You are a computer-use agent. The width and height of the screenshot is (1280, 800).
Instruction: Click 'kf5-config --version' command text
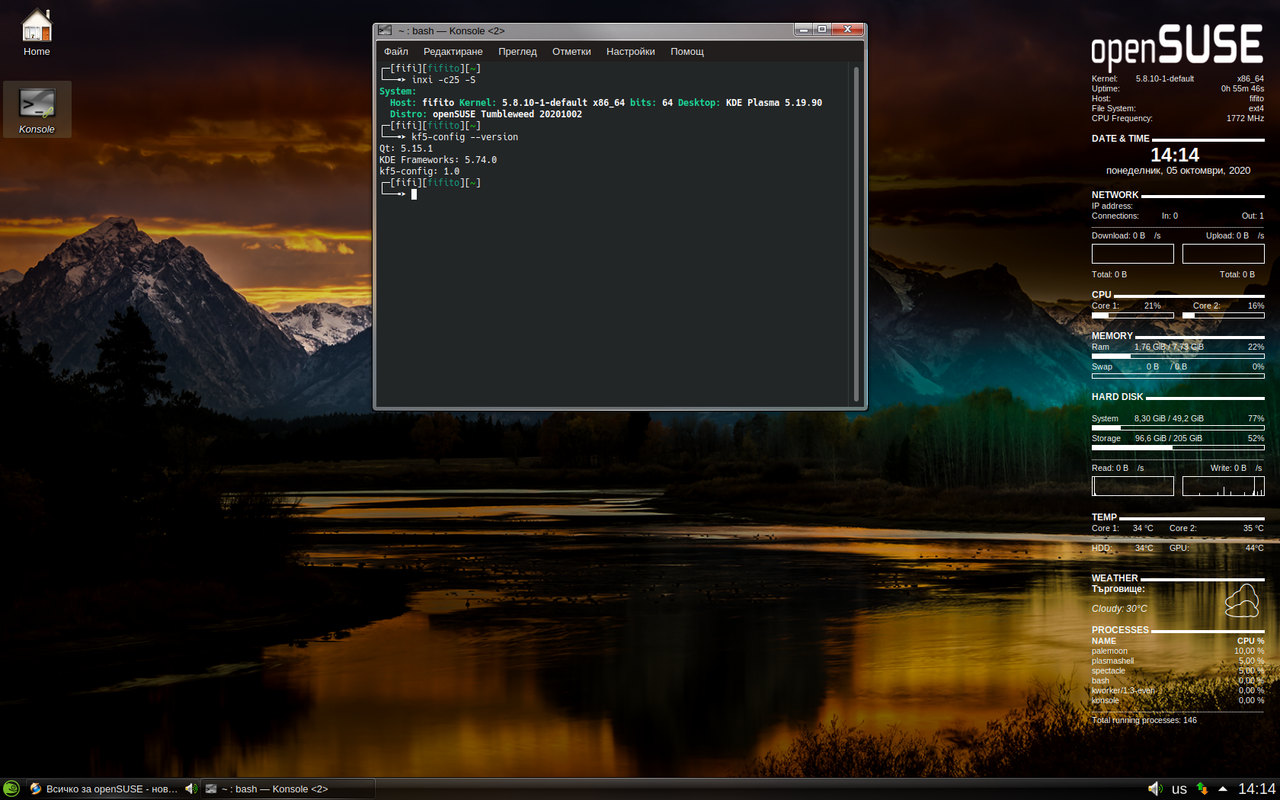(464, 137)
